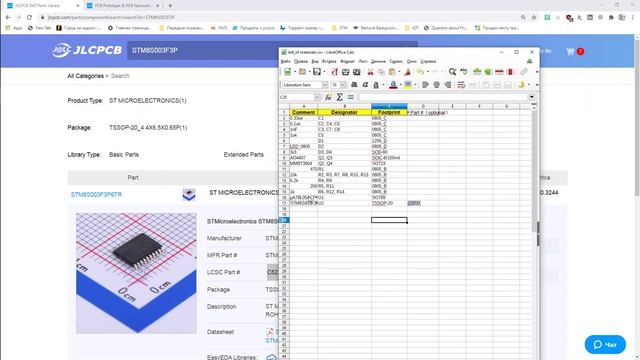Click the Sum sigma icon
Image resolution: width=640 pixels, height=360 pixels.
coord(340,97)
